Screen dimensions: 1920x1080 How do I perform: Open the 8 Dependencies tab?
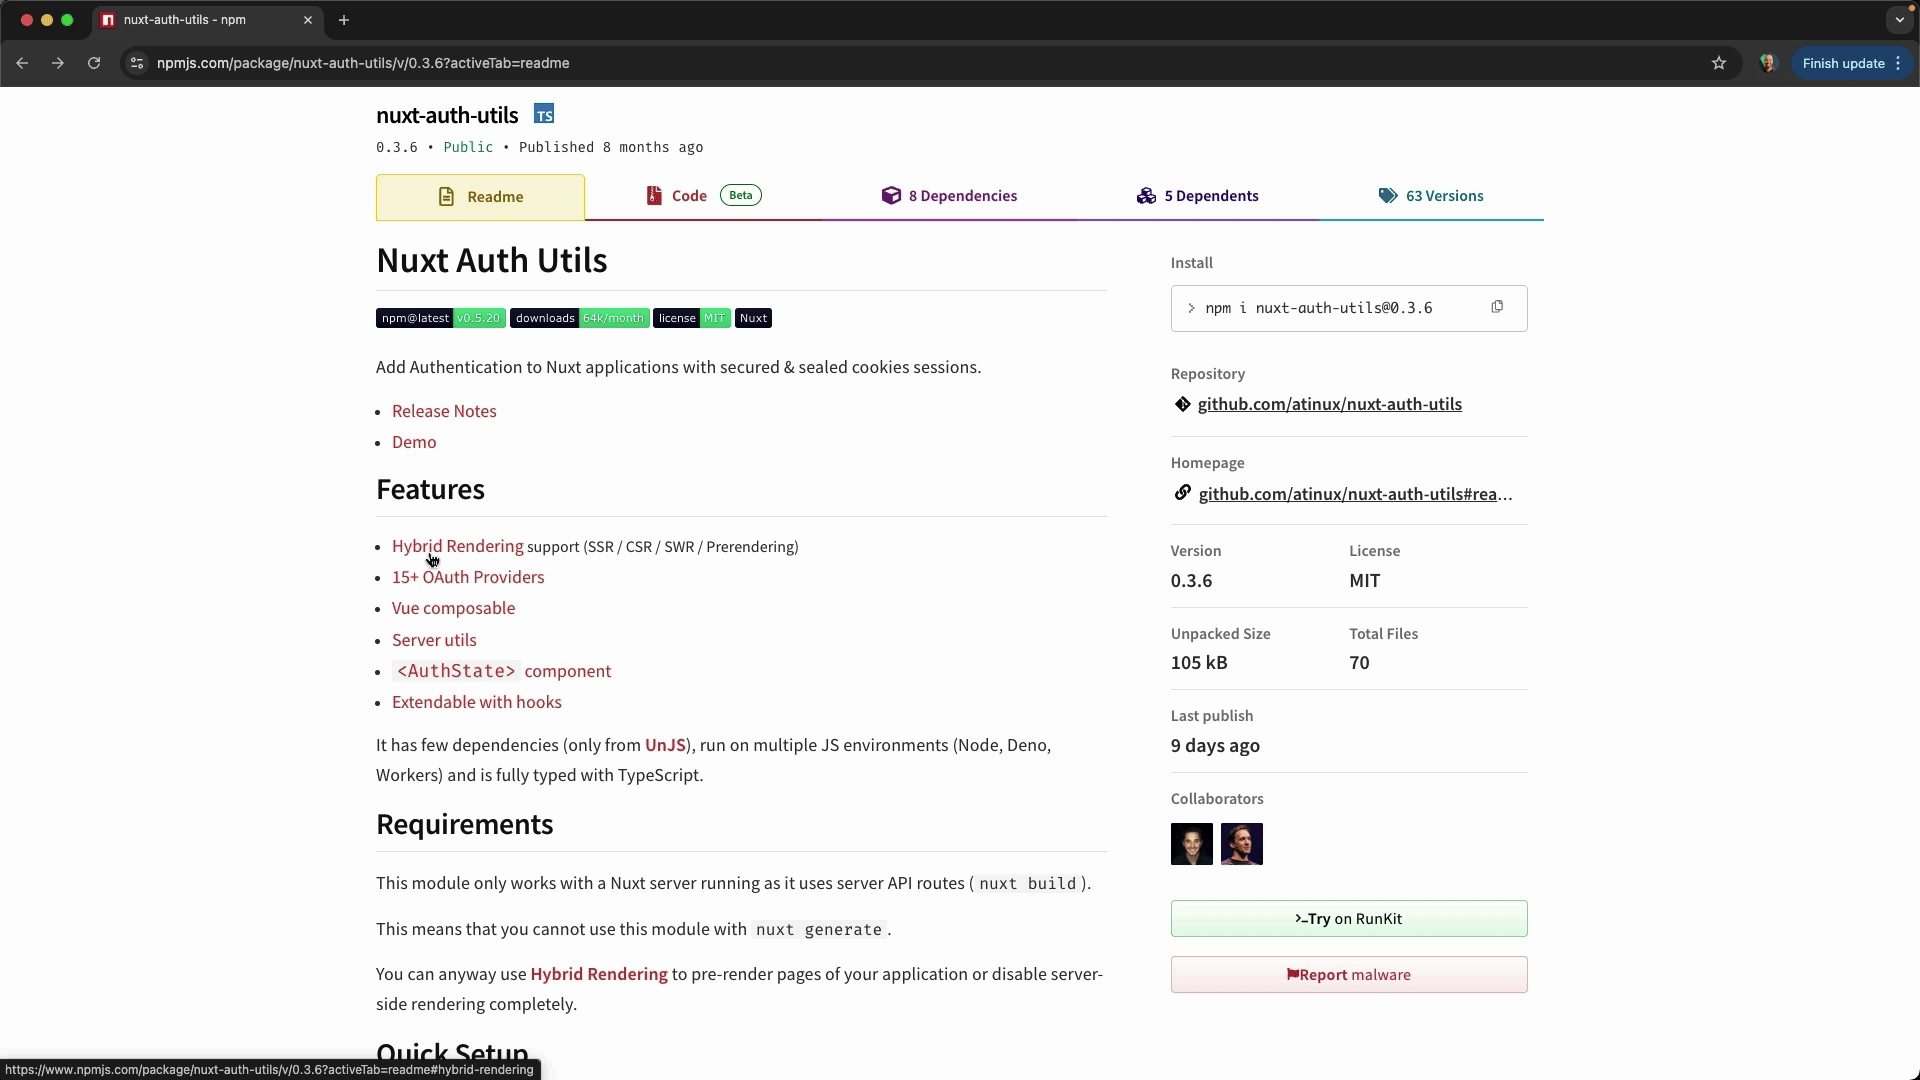(x=949, y=196)
